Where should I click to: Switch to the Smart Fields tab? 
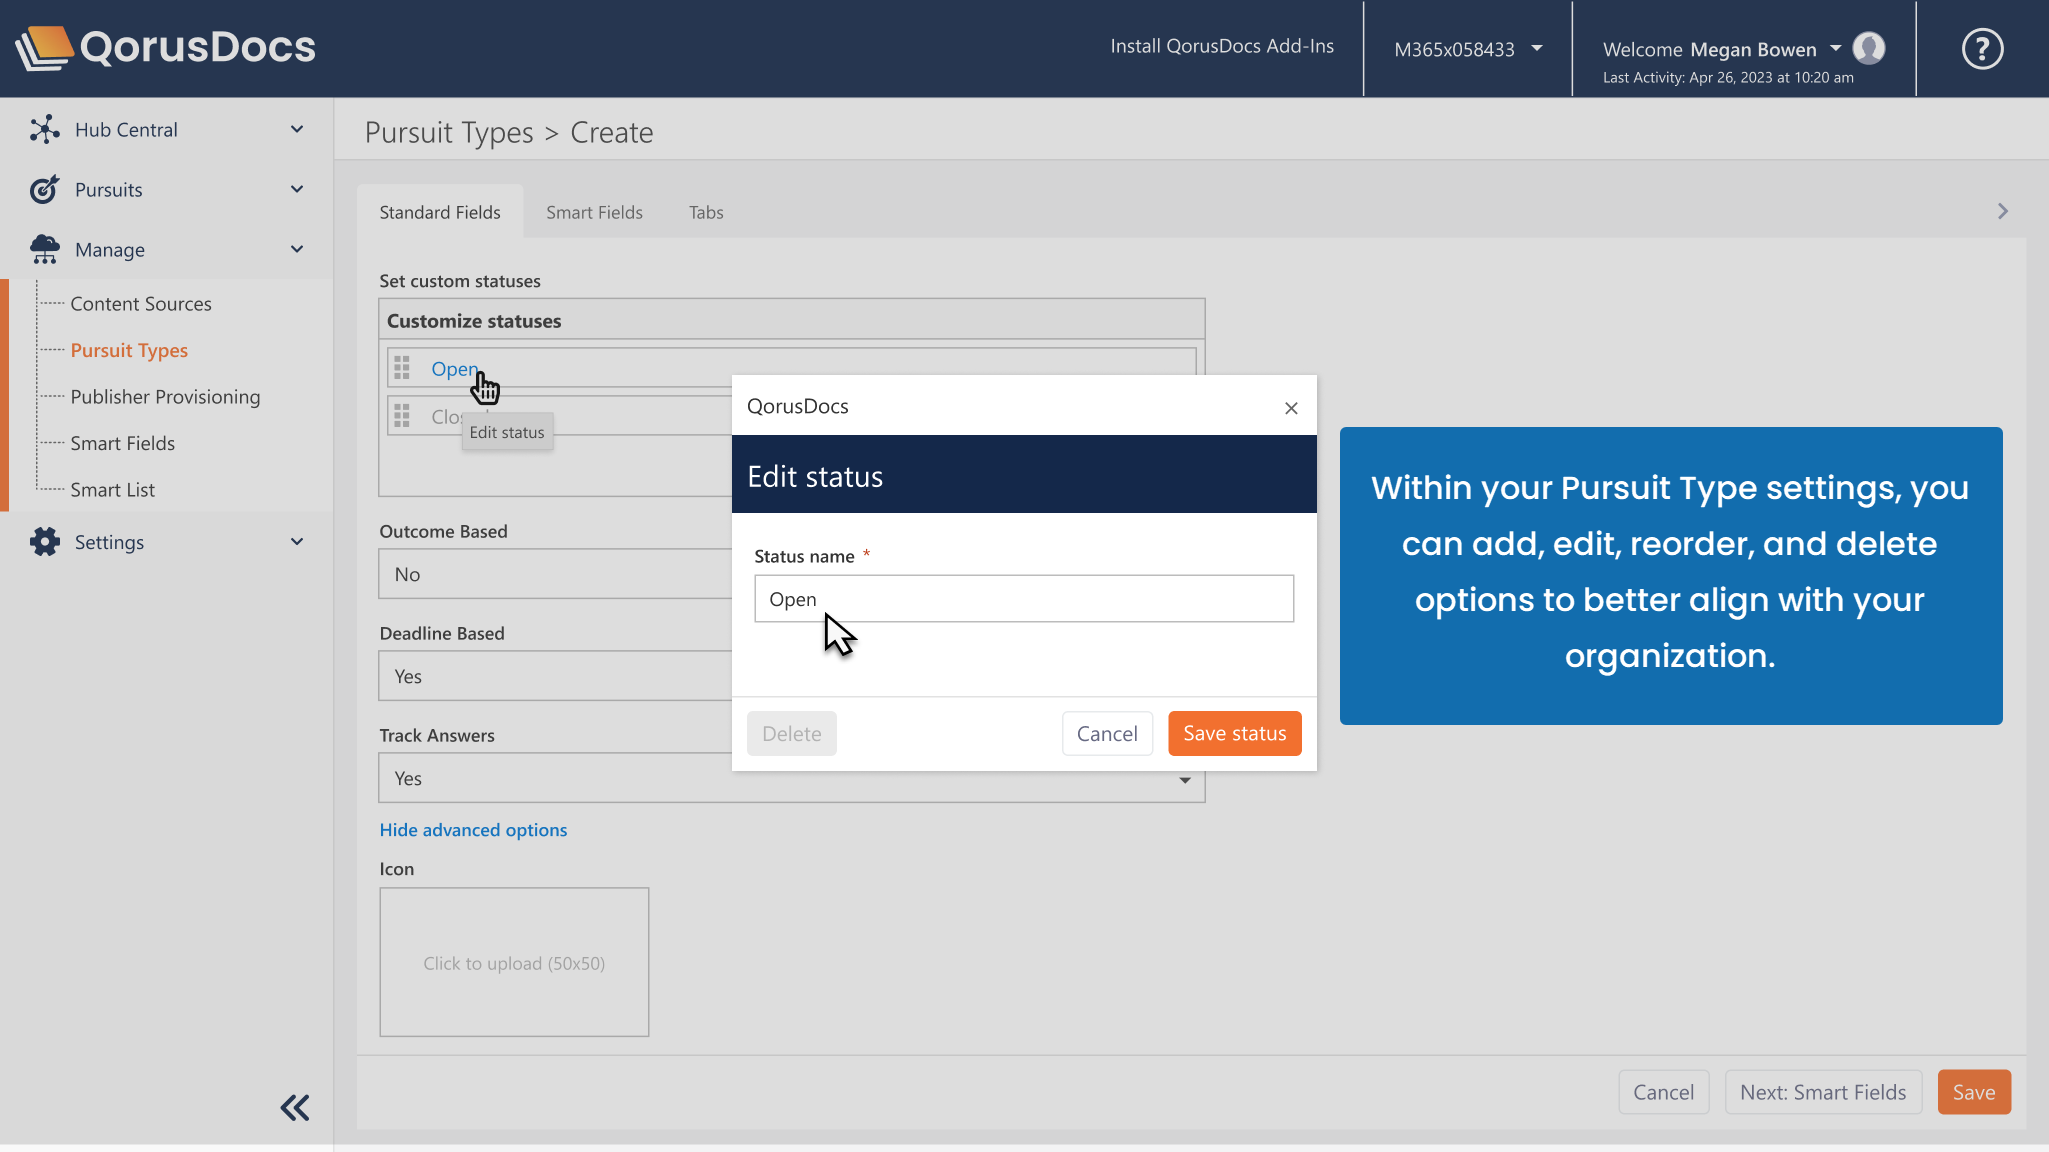pos(594,212)
